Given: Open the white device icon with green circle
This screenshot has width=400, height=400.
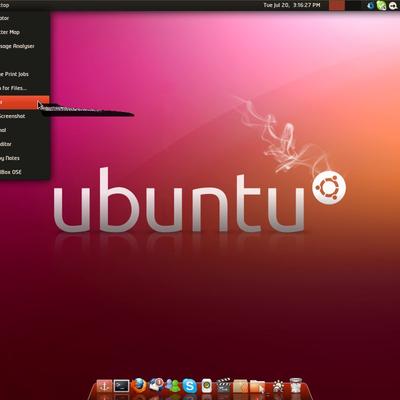Looking at the screenshot, I should [207, 386].
